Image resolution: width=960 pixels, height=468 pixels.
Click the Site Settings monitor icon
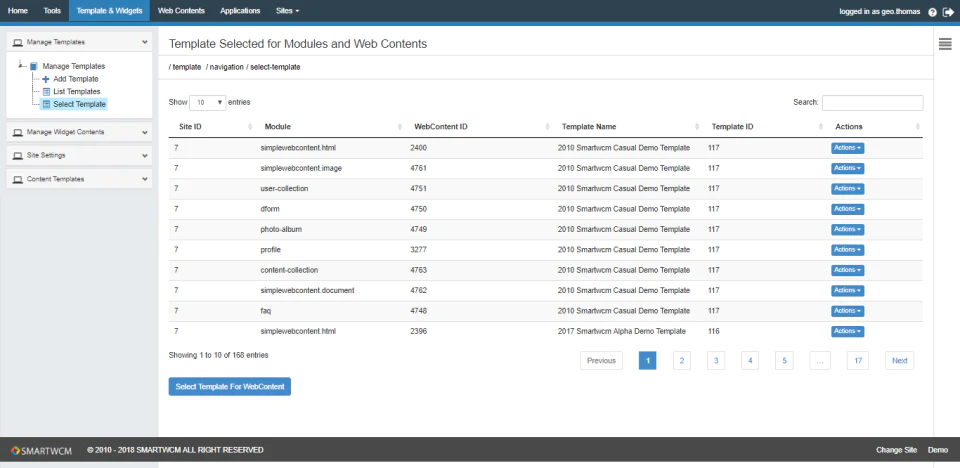tap(17, 156)
